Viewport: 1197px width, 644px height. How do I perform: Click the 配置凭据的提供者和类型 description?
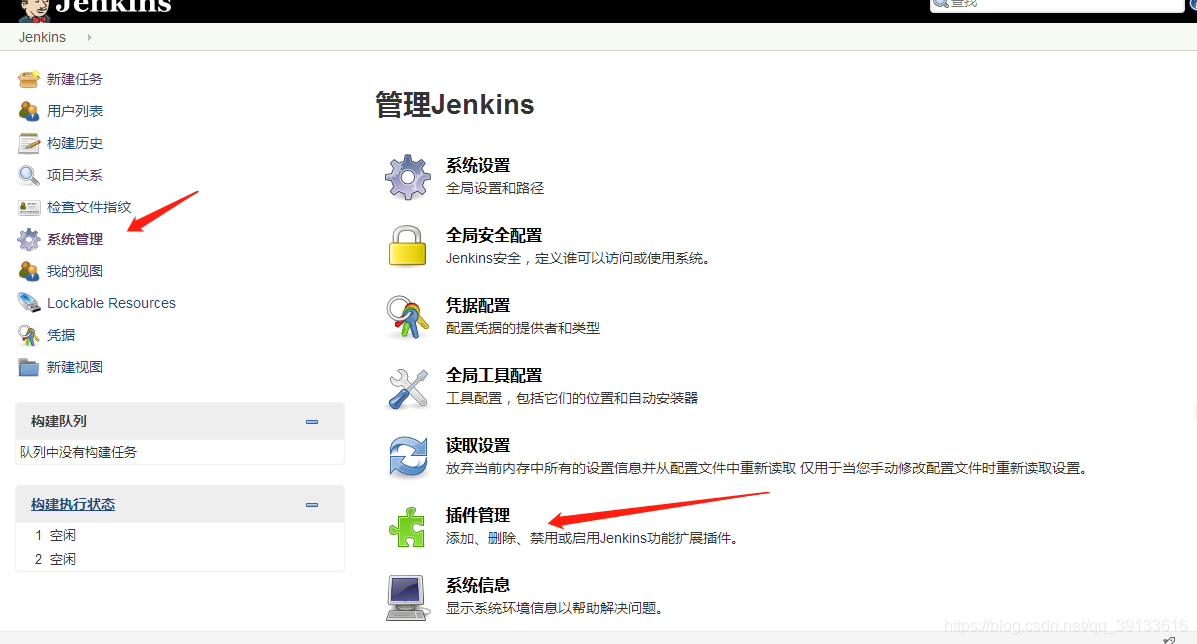[x=523, y=329]
